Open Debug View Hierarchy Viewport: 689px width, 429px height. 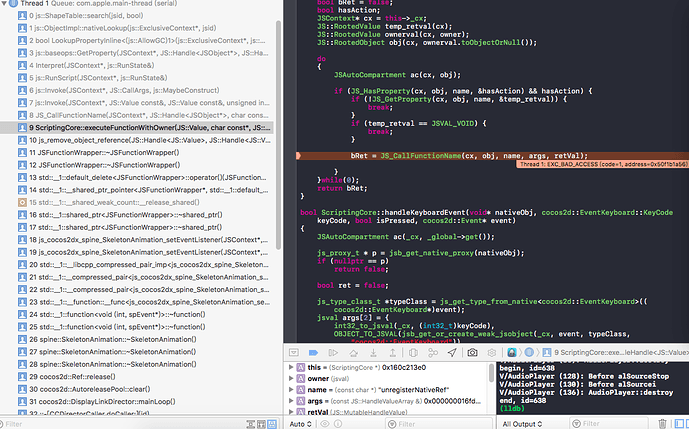point(413,353)
